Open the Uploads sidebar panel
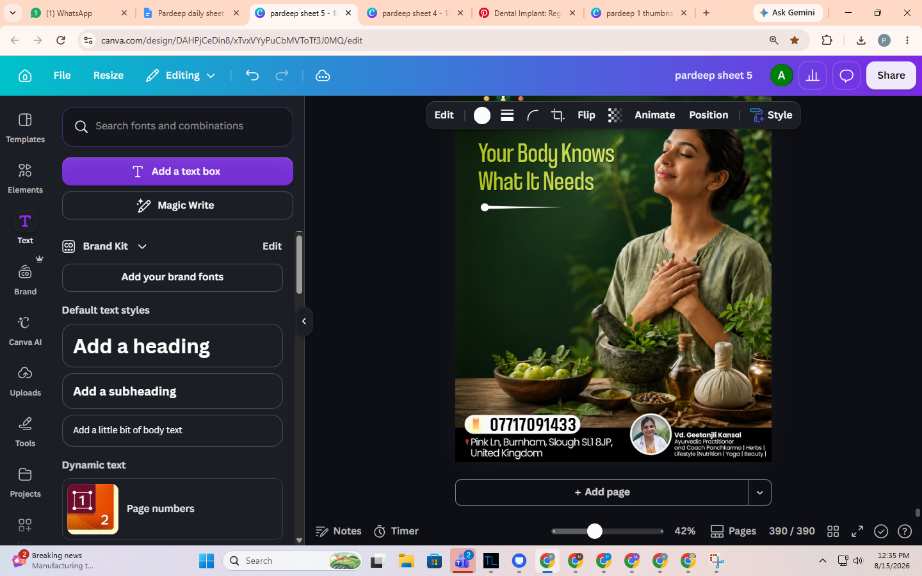Image resolution: width=922 pixels, height=576 pixels. pyautogui.click(x=25, y=381)
